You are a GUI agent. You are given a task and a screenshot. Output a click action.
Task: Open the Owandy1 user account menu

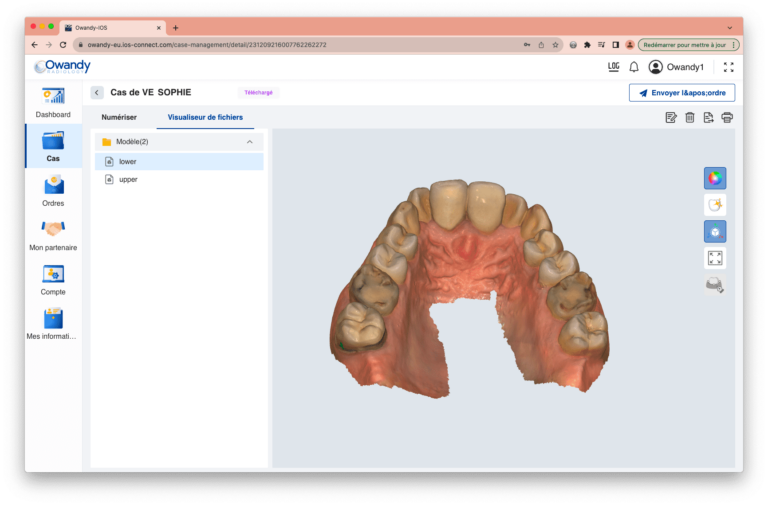click(x=676, y=67)
